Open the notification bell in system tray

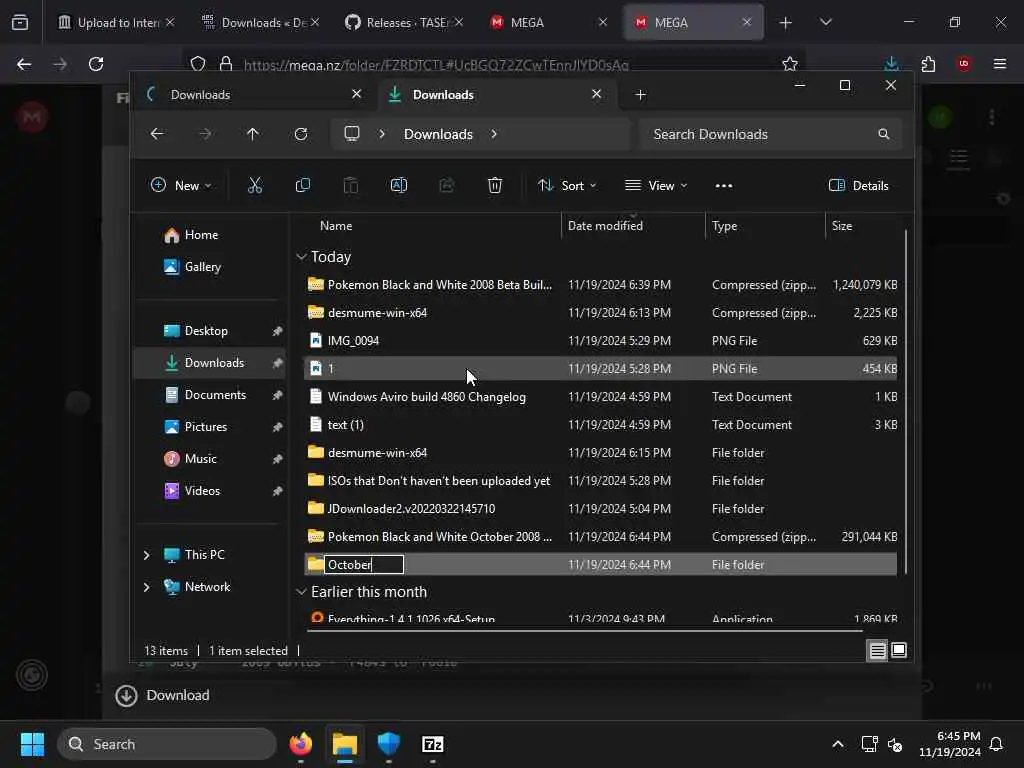(996, 744)
